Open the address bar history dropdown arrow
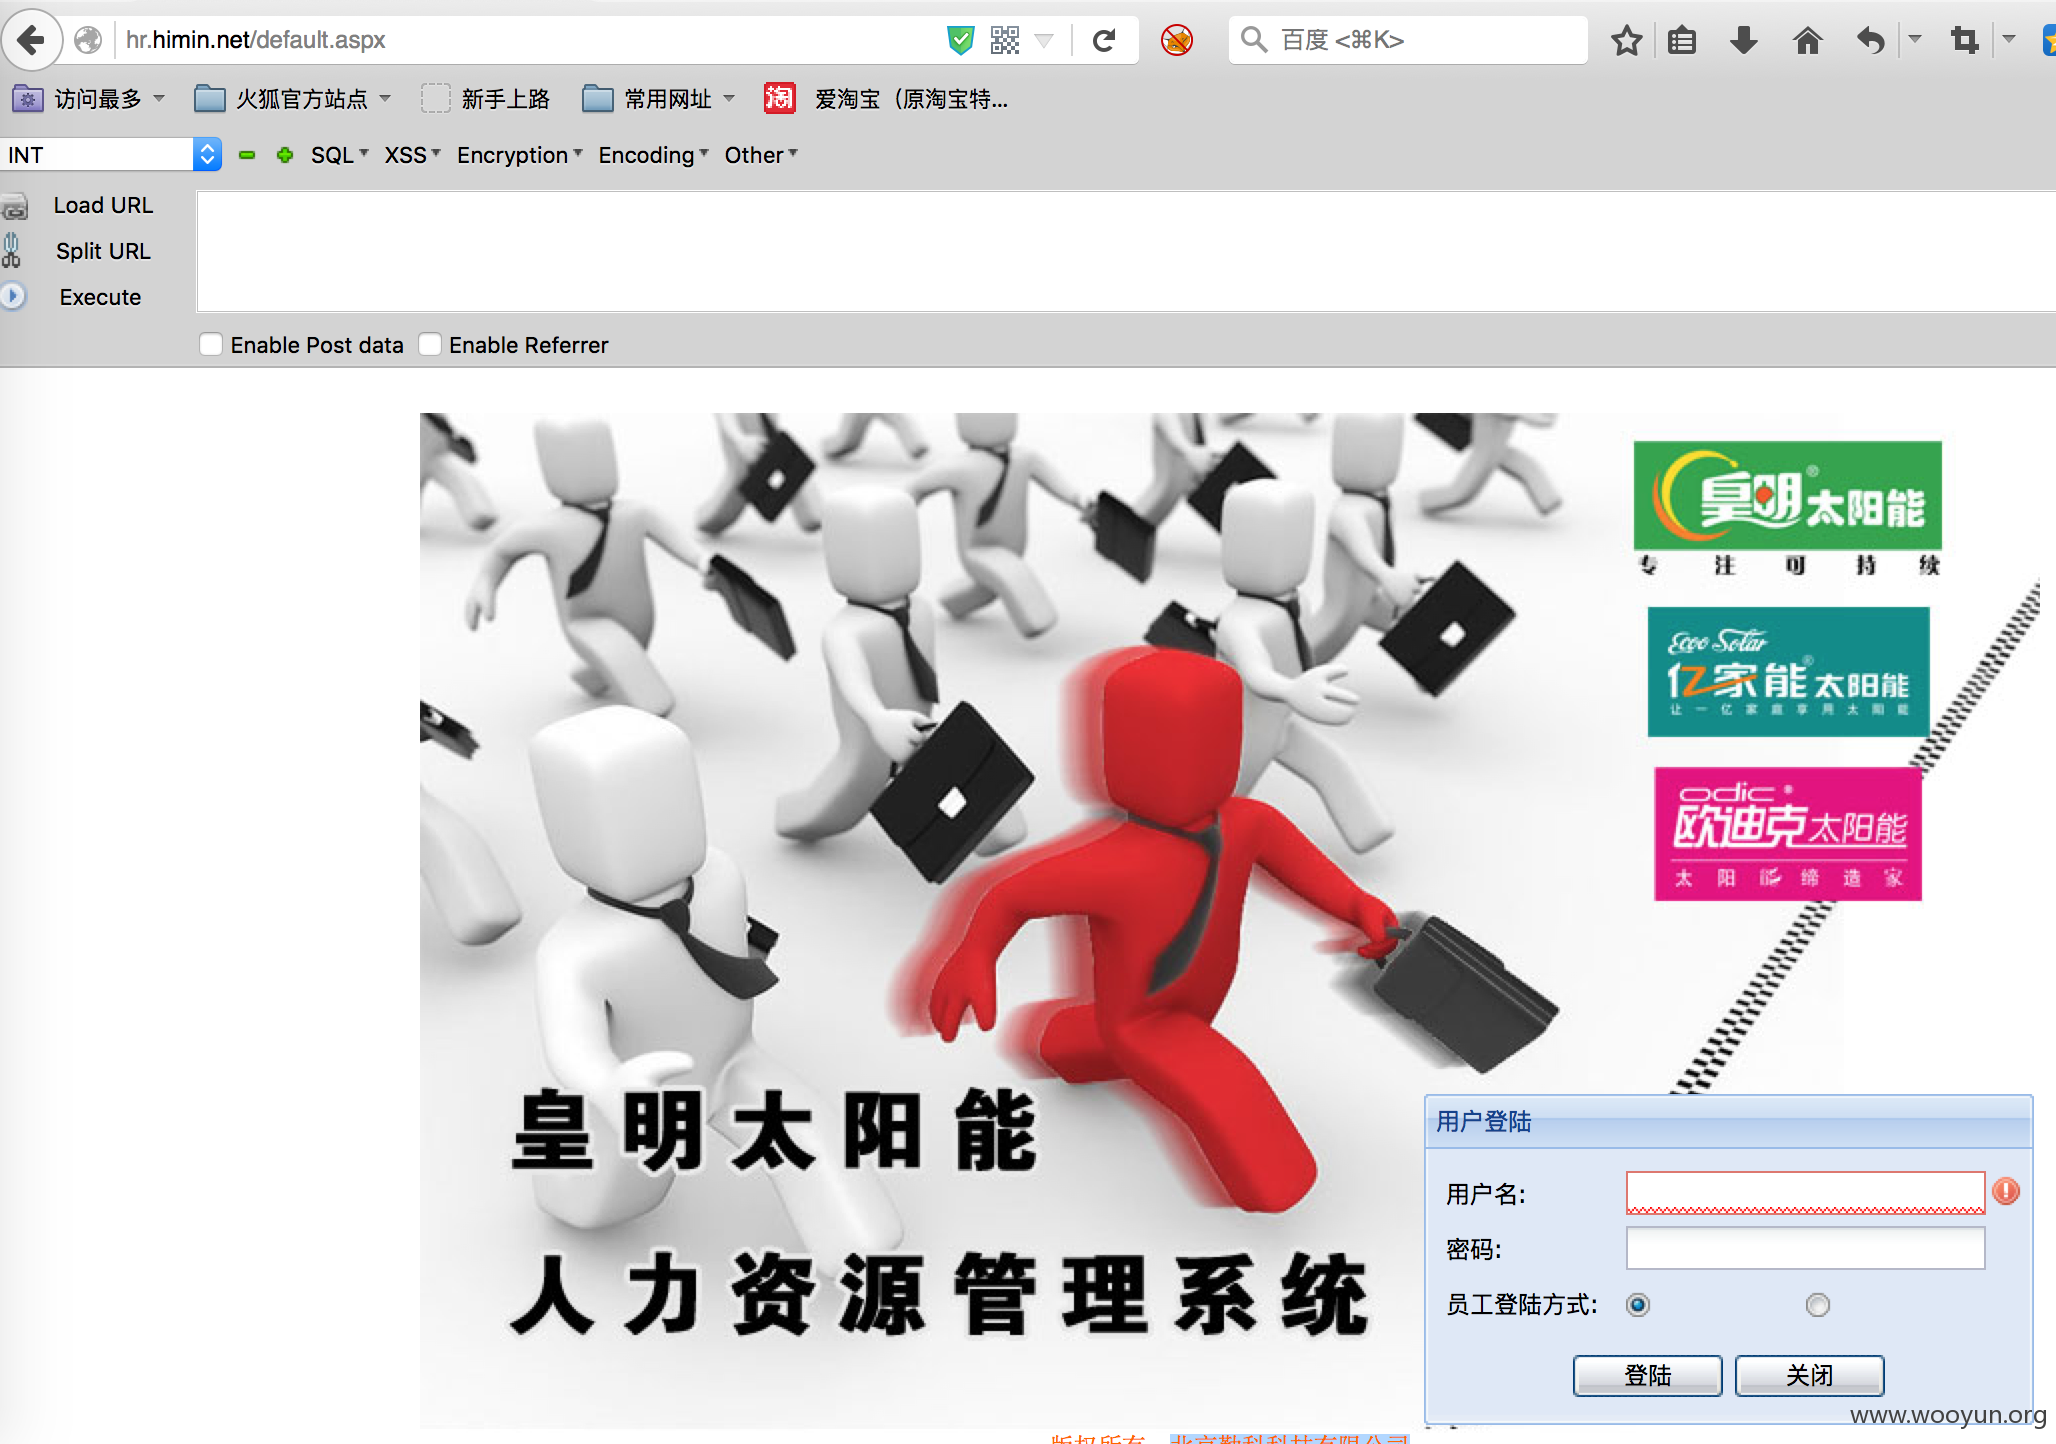 (1044, 40)
